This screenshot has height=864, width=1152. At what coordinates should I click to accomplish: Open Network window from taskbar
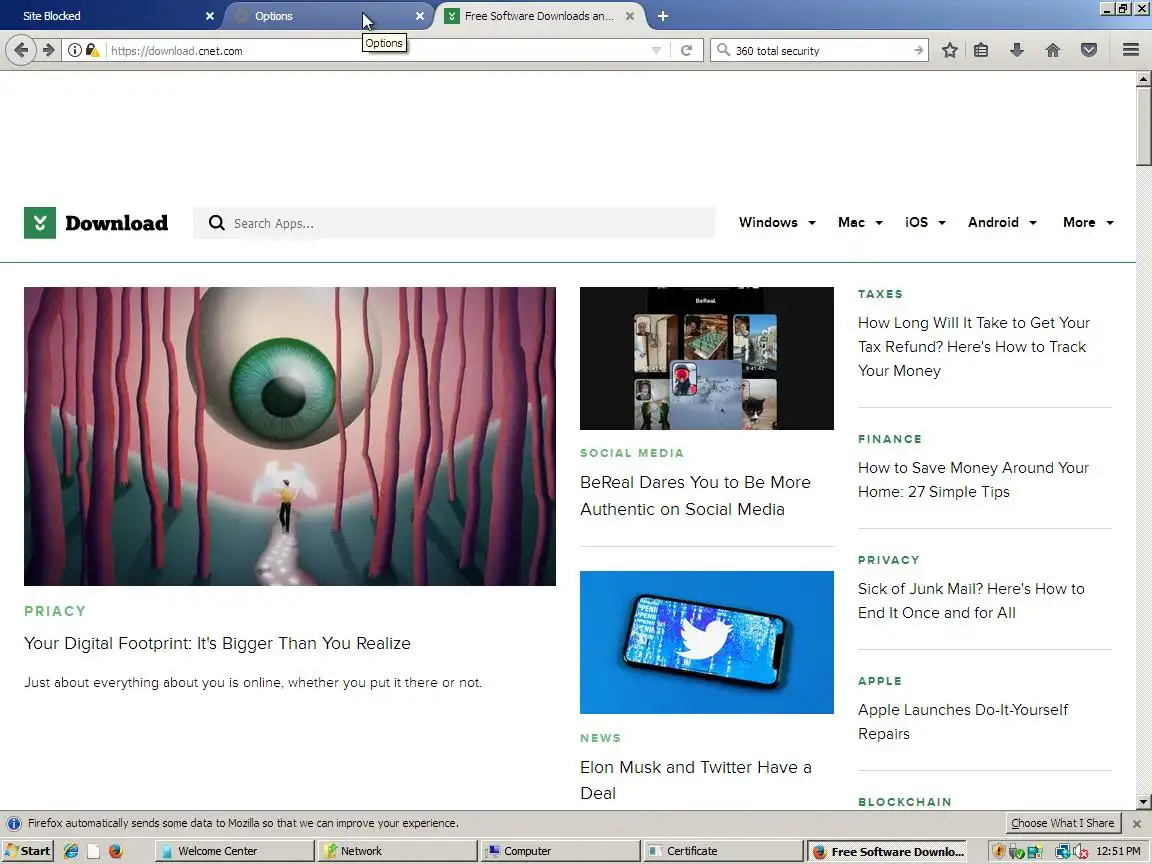[x=397, y=851]
